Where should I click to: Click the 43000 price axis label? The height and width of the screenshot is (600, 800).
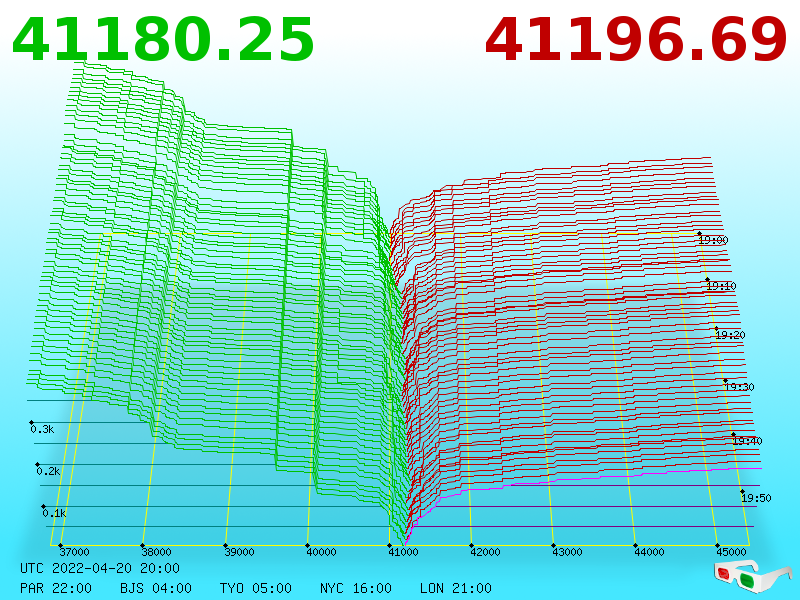pos(567,552)
